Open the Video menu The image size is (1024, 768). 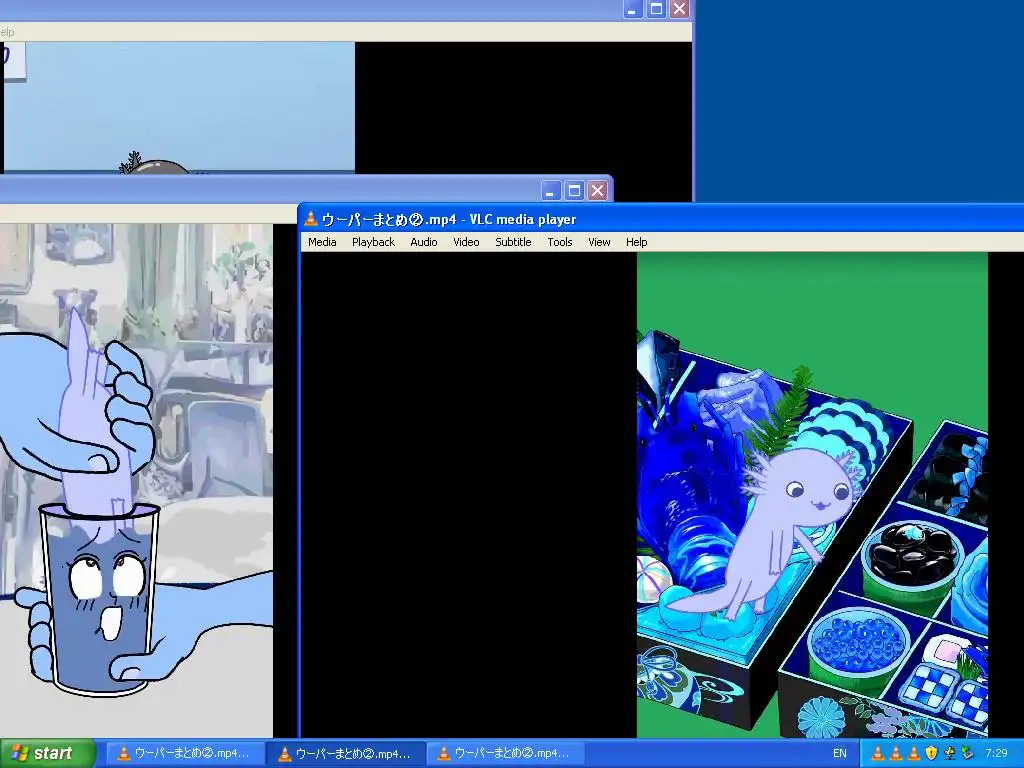click(466, 242)
